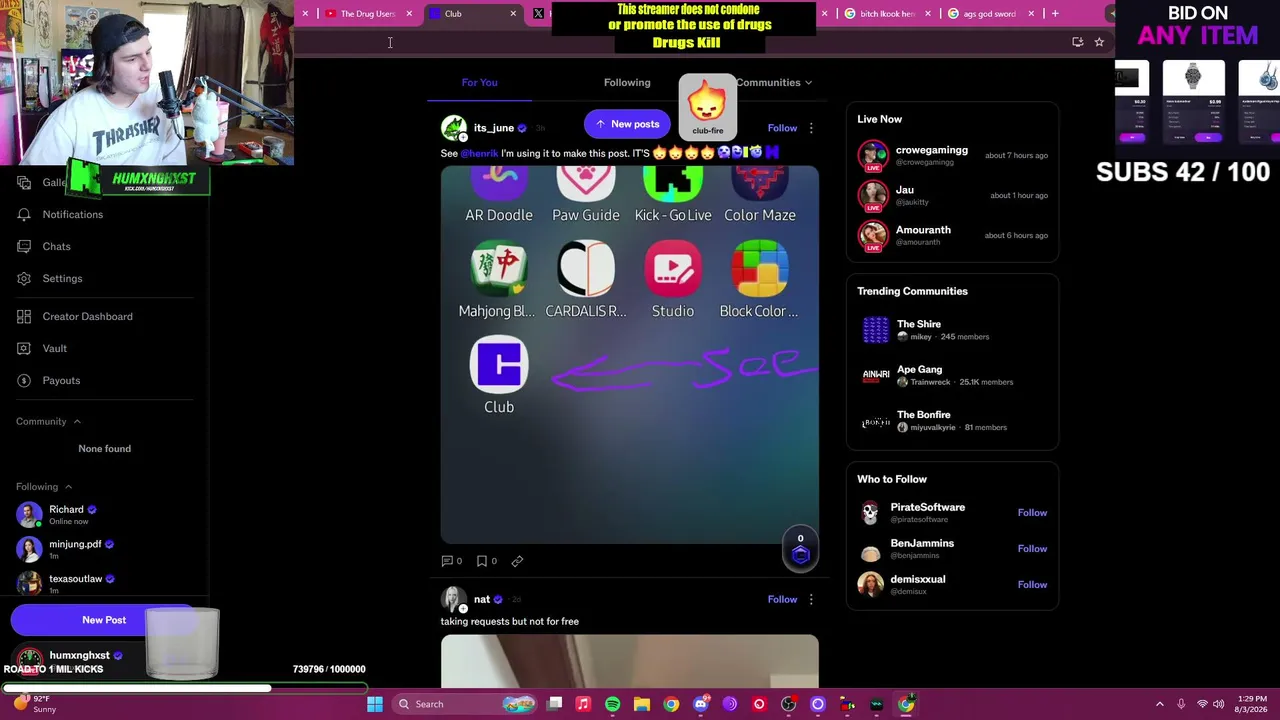View its_june's profile avatar

[454, 128]
